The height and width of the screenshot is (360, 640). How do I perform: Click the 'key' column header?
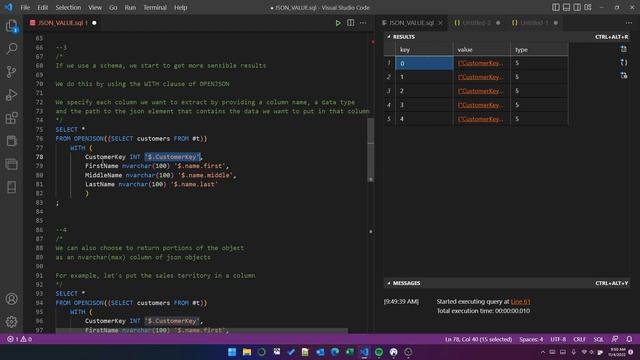click(x=424, y=49)
